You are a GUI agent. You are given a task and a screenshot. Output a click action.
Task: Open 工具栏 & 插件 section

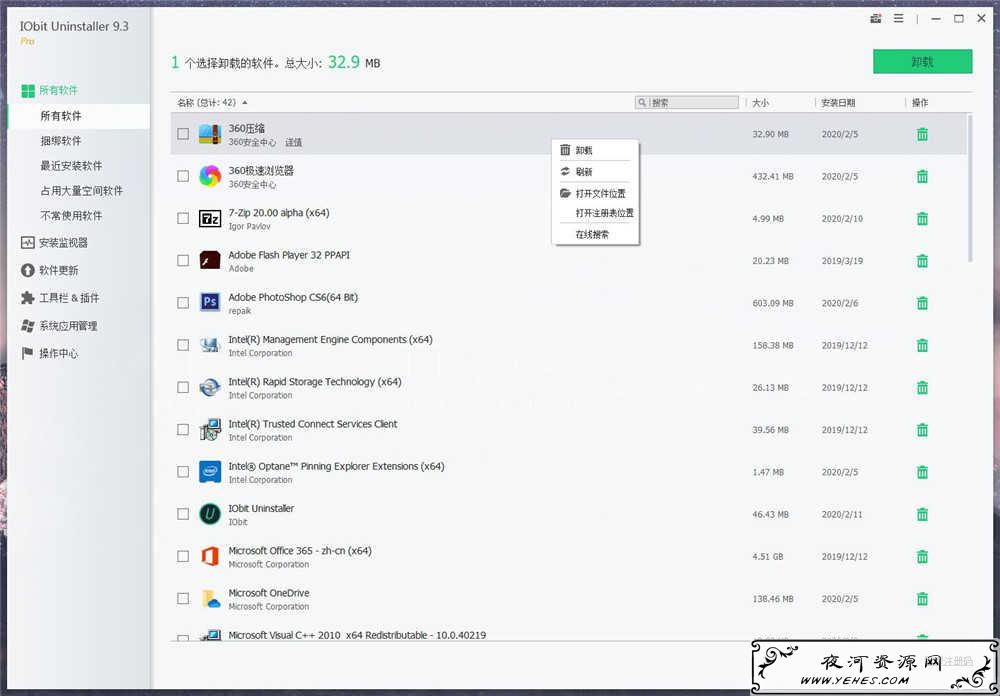coord(60,298)
